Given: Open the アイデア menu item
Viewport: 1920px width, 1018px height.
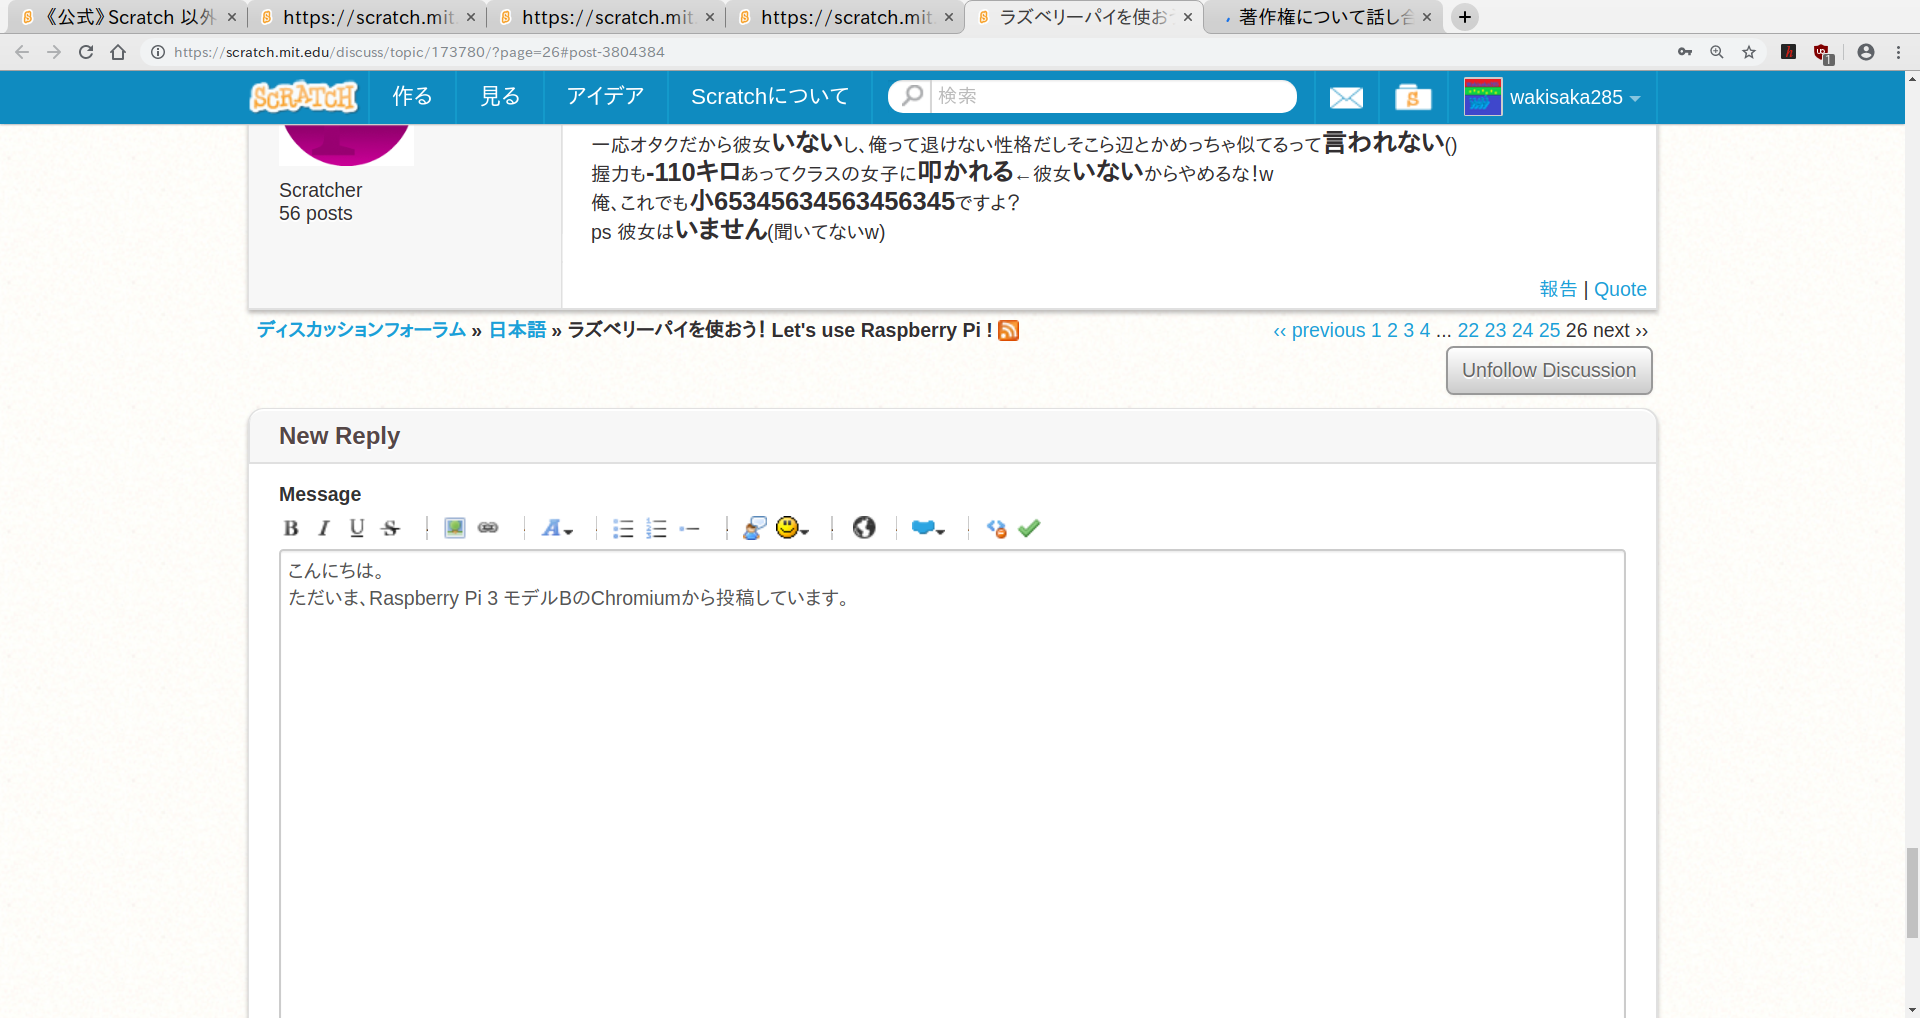Looking at the screenshot, I should [605, 97].
